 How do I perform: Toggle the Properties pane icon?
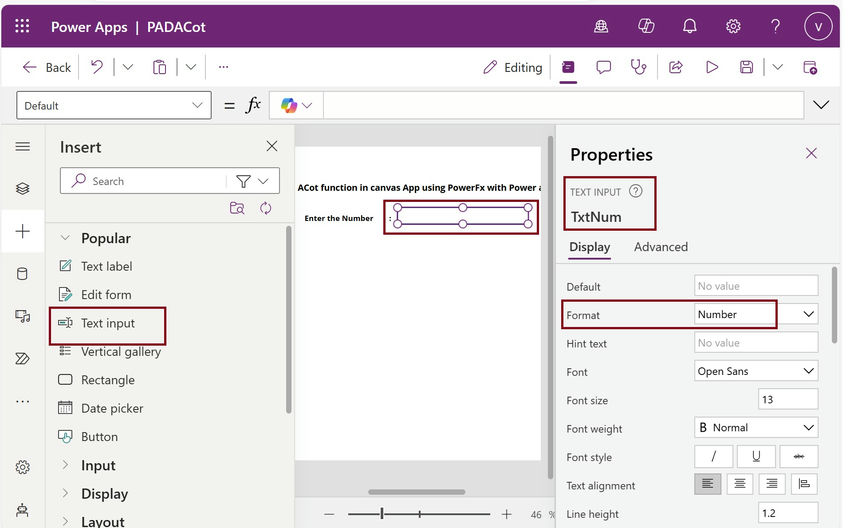pos(568,67)
